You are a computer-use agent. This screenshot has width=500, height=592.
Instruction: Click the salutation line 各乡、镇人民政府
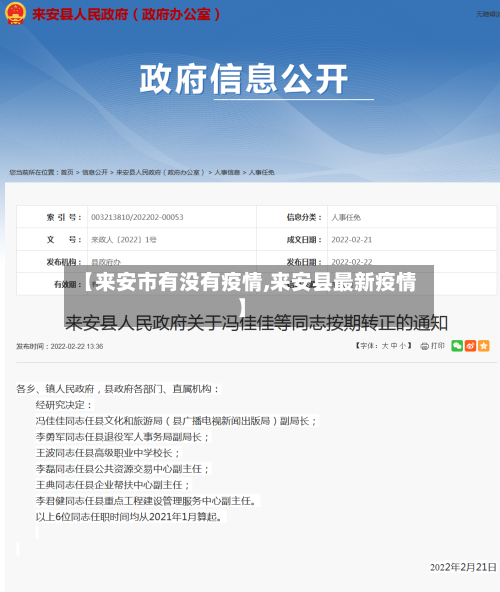[x=118, y=389]
